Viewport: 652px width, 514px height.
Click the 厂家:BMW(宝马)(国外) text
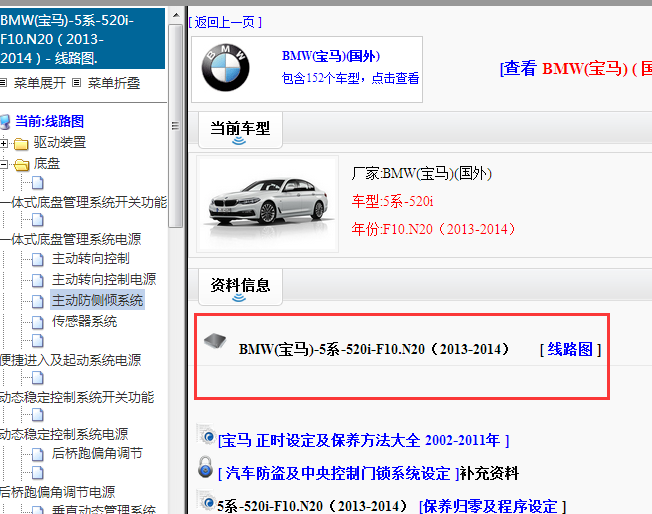coord(422,173)
